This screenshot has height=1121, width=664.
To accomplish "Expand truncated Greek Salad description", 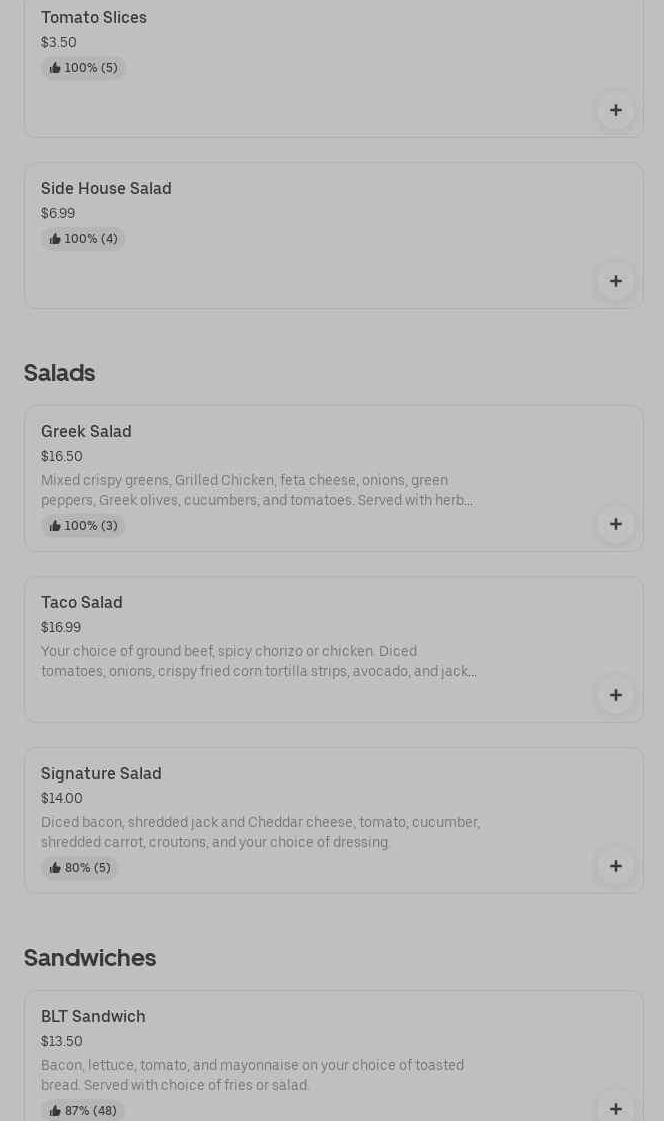I will pos(257,491).
